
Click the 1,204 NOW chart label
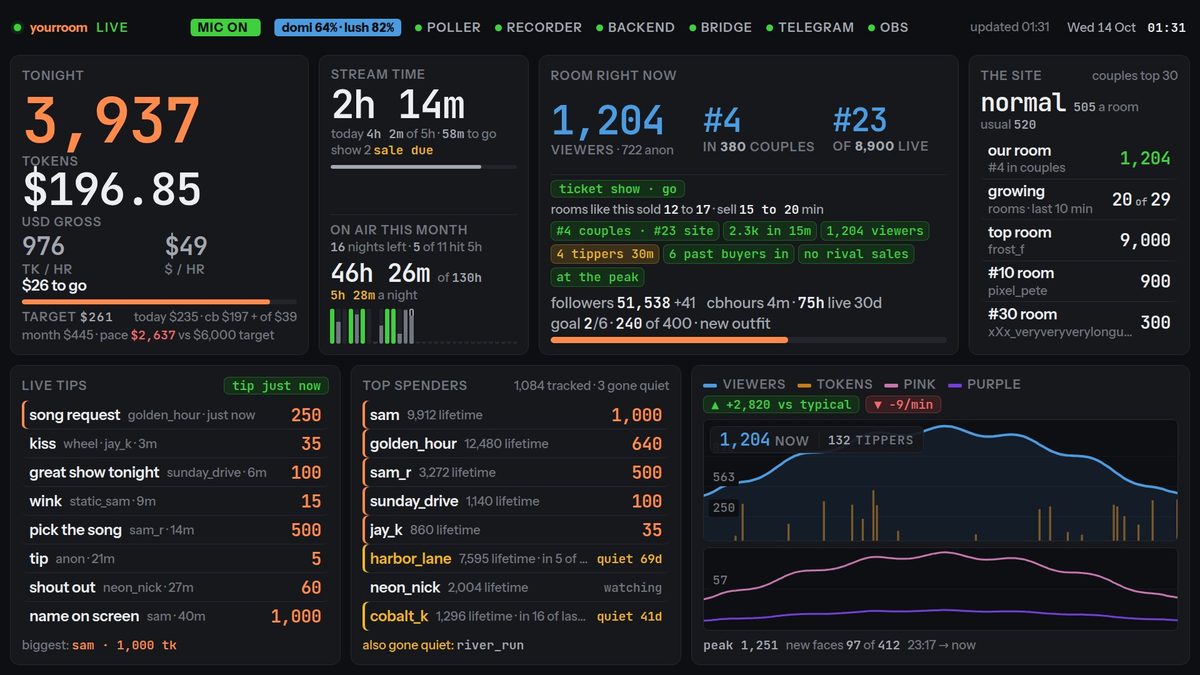click(x=764, y=440)
